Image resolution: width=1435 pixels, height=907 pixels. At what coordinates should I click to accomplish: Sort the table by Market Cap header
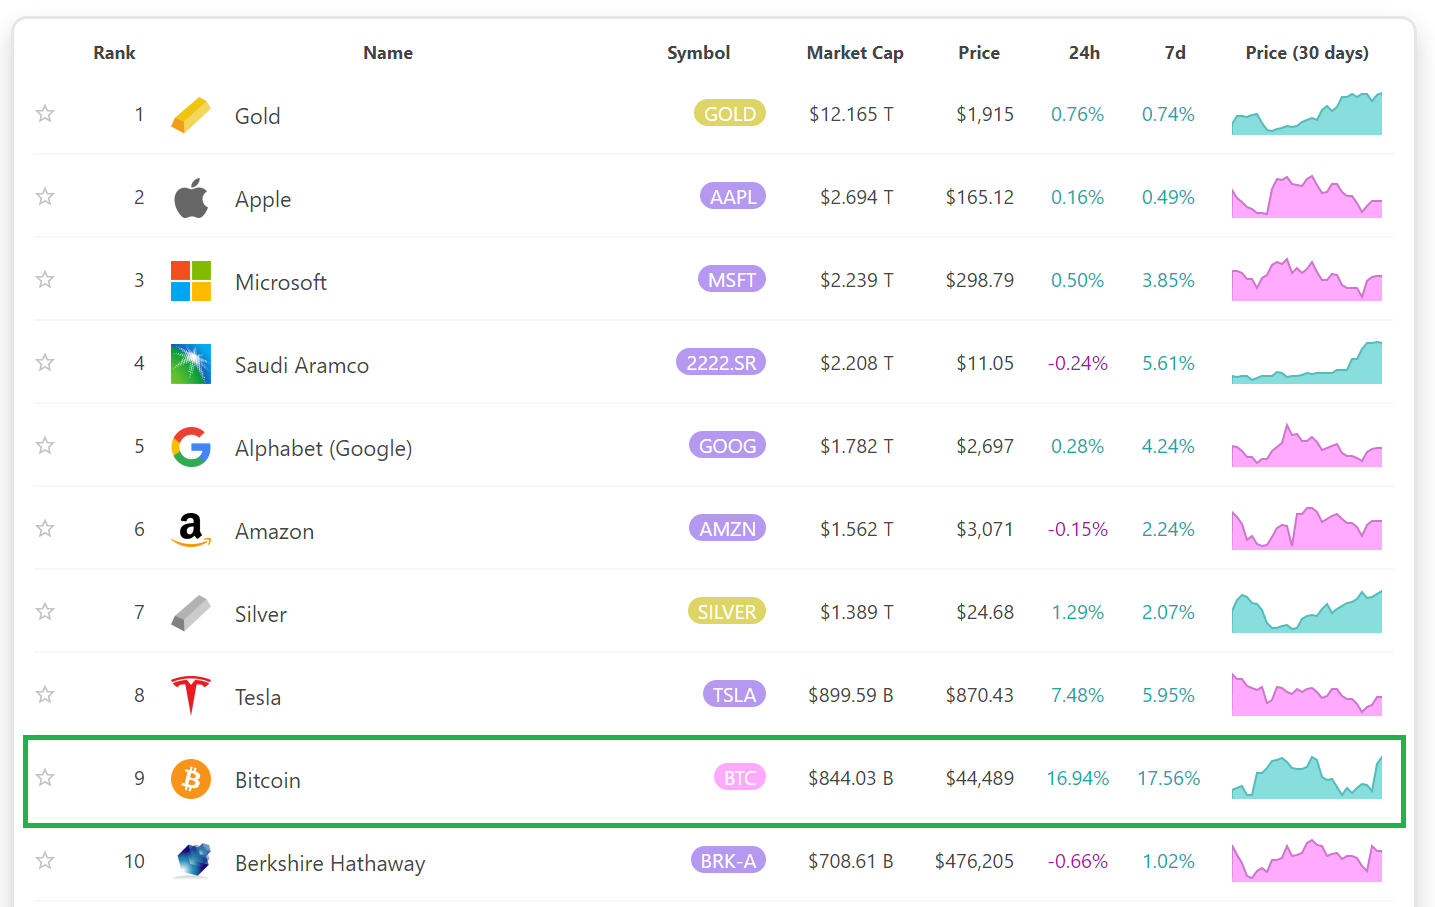click(x=855, y=53)
